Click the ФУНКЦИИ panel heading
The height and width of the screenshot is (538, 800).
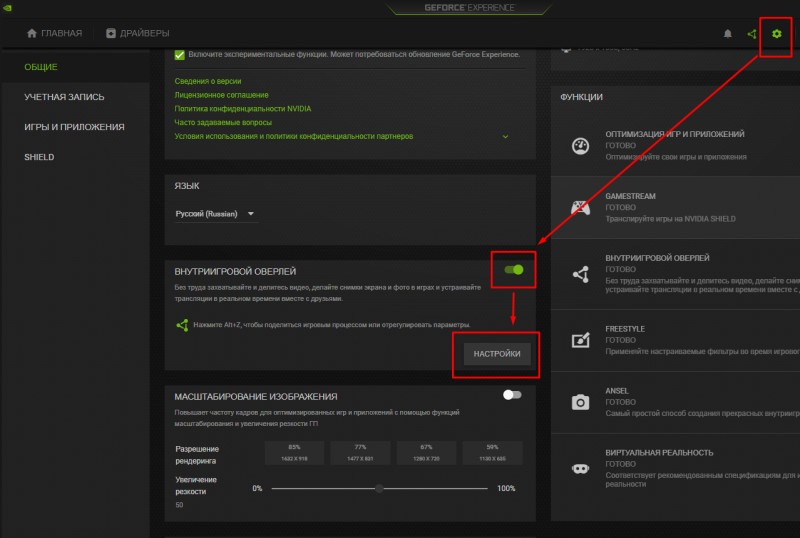581,97
